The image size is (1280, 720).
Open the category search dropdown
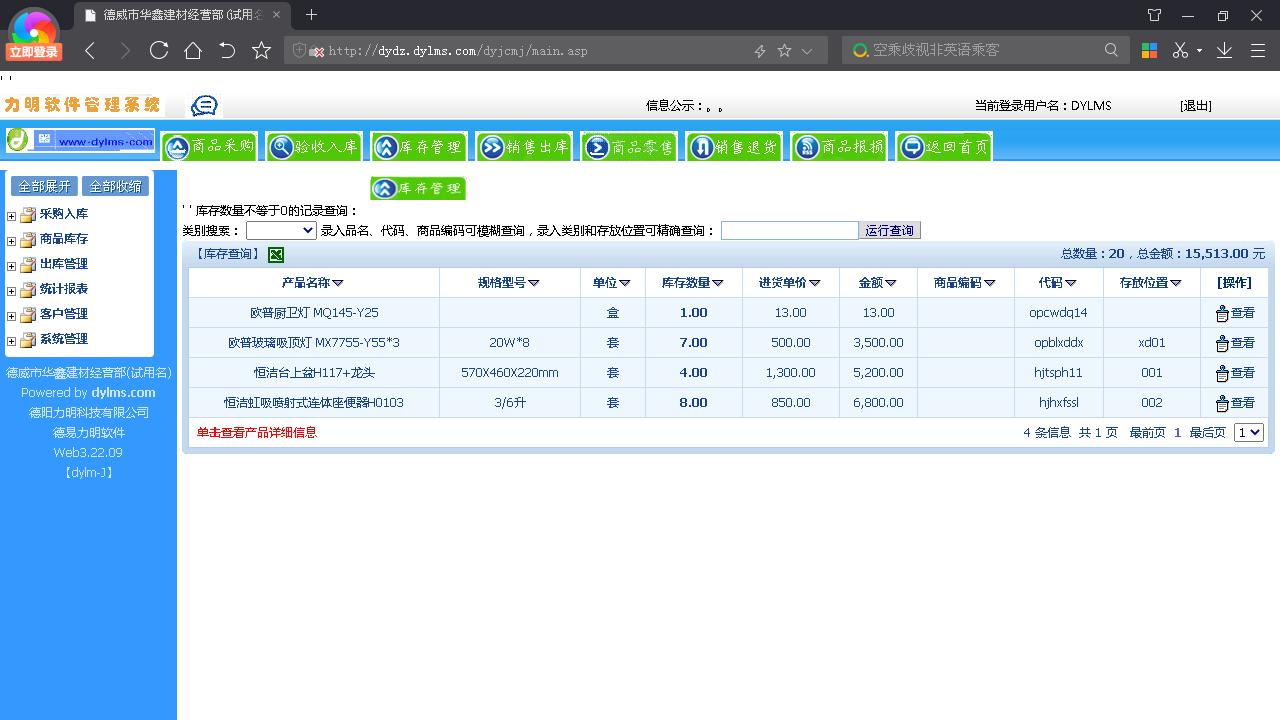pyautogui.click(x=280, y=230)
